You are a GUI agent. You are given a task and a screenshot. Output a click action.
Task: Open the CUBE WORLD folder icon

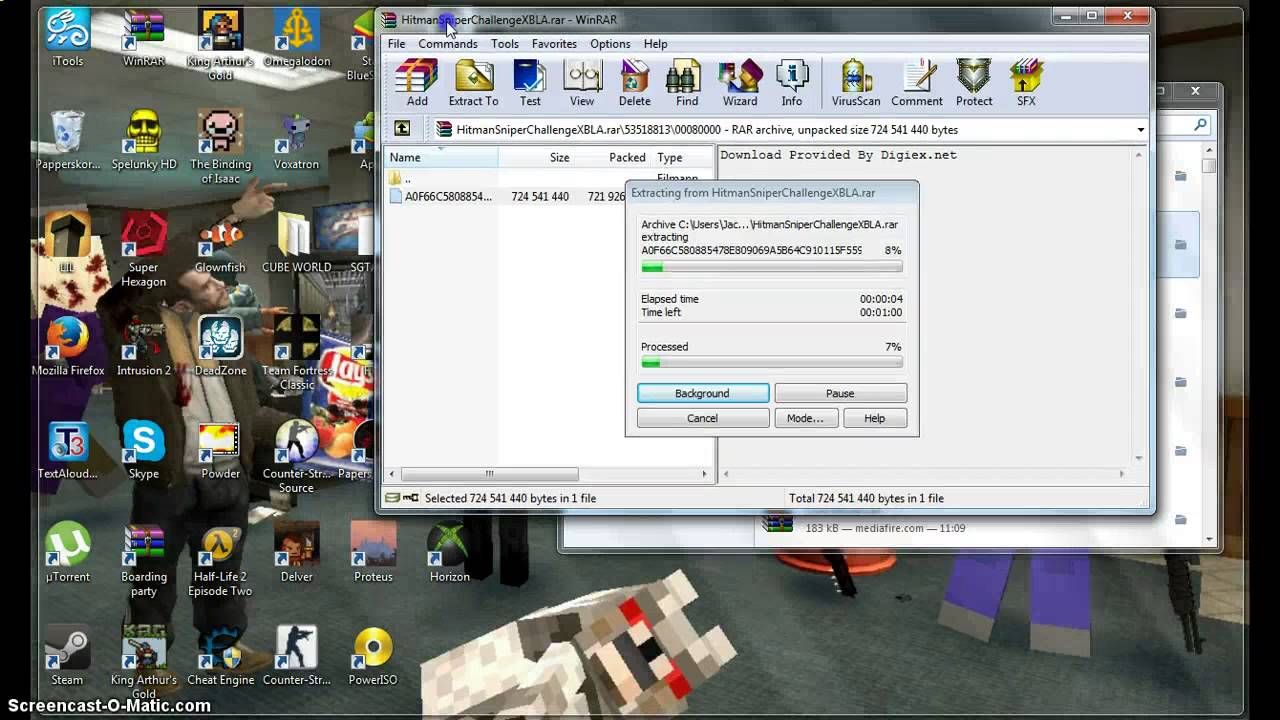(296, 244)
